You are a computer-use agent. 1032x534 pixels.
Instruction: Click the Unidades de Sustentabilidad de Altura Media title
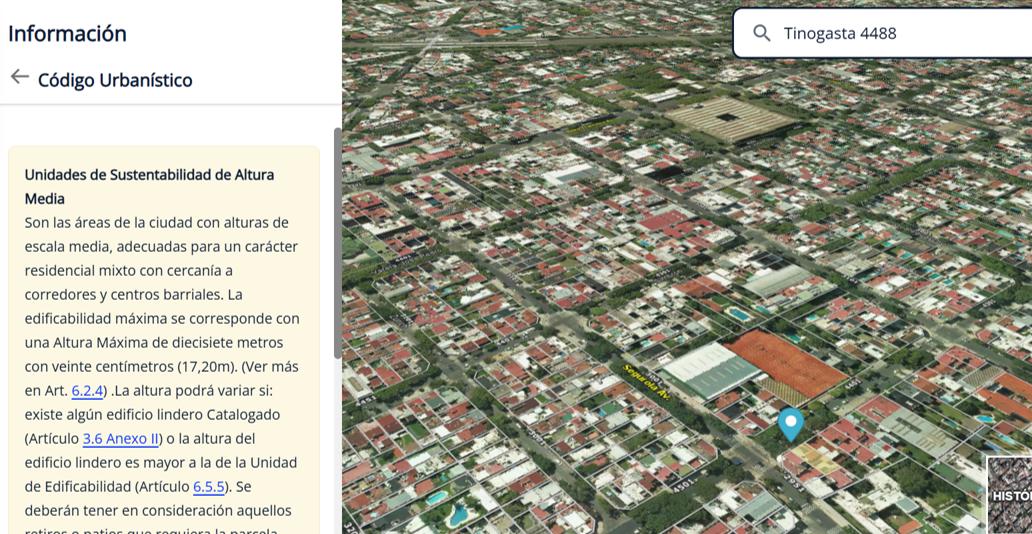click(149, 186)
